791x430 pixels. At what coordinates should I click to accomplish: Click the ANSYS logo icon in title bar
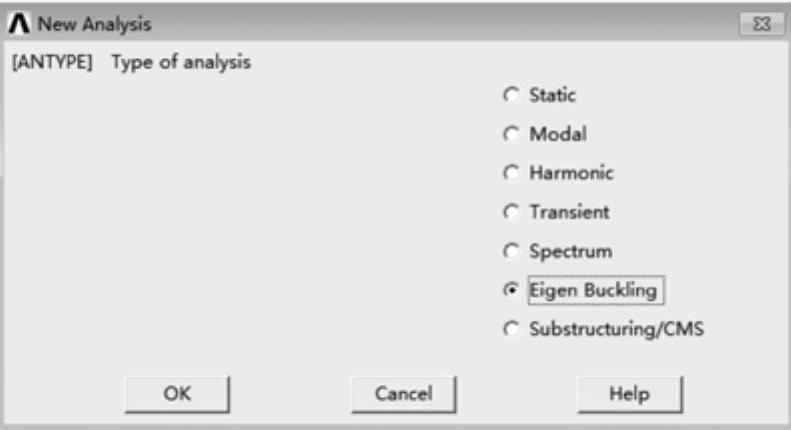pyautogui.click(x=22, y=23)
